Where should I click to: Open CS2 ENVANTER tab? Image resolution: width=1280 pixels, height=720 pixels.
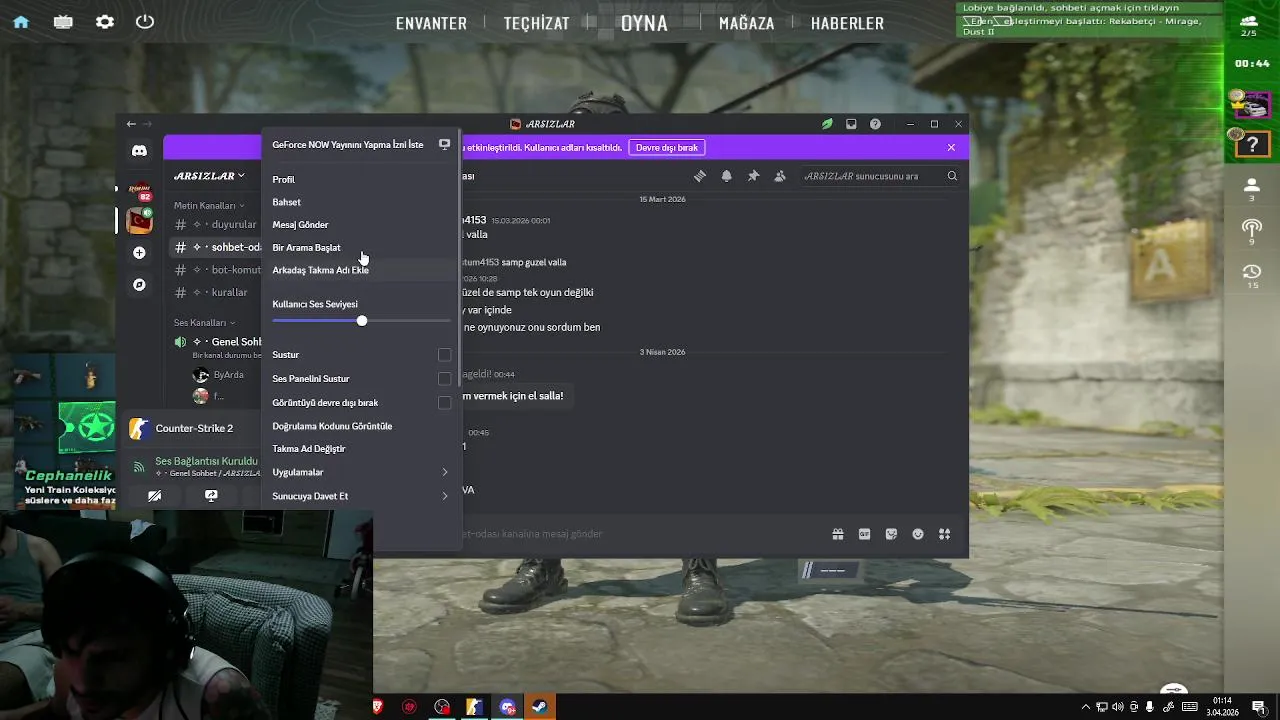(x=431, y=23)
